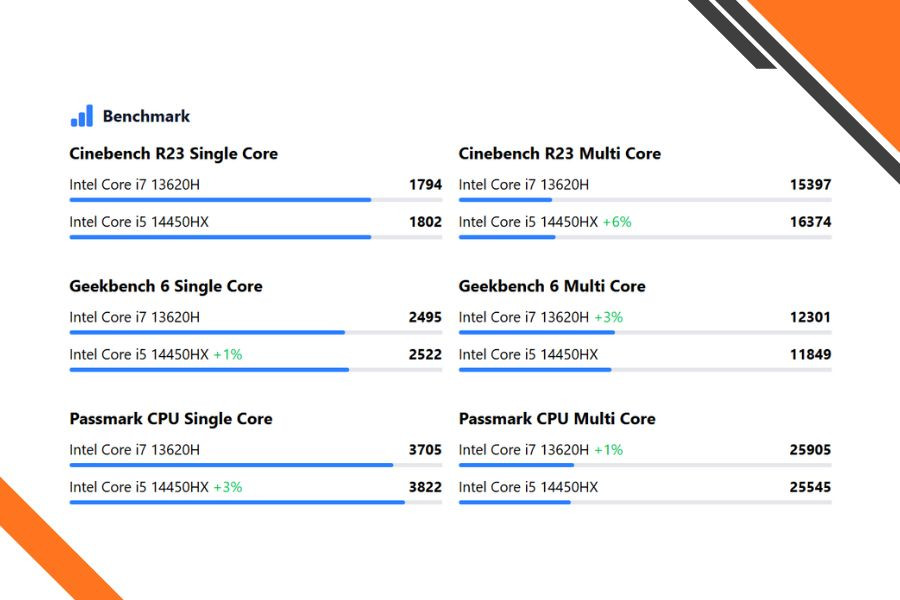Click the score 25905 in Passmark Multi Core
The height and width of the screenshot is (600, 900).
tap(810, 450)
